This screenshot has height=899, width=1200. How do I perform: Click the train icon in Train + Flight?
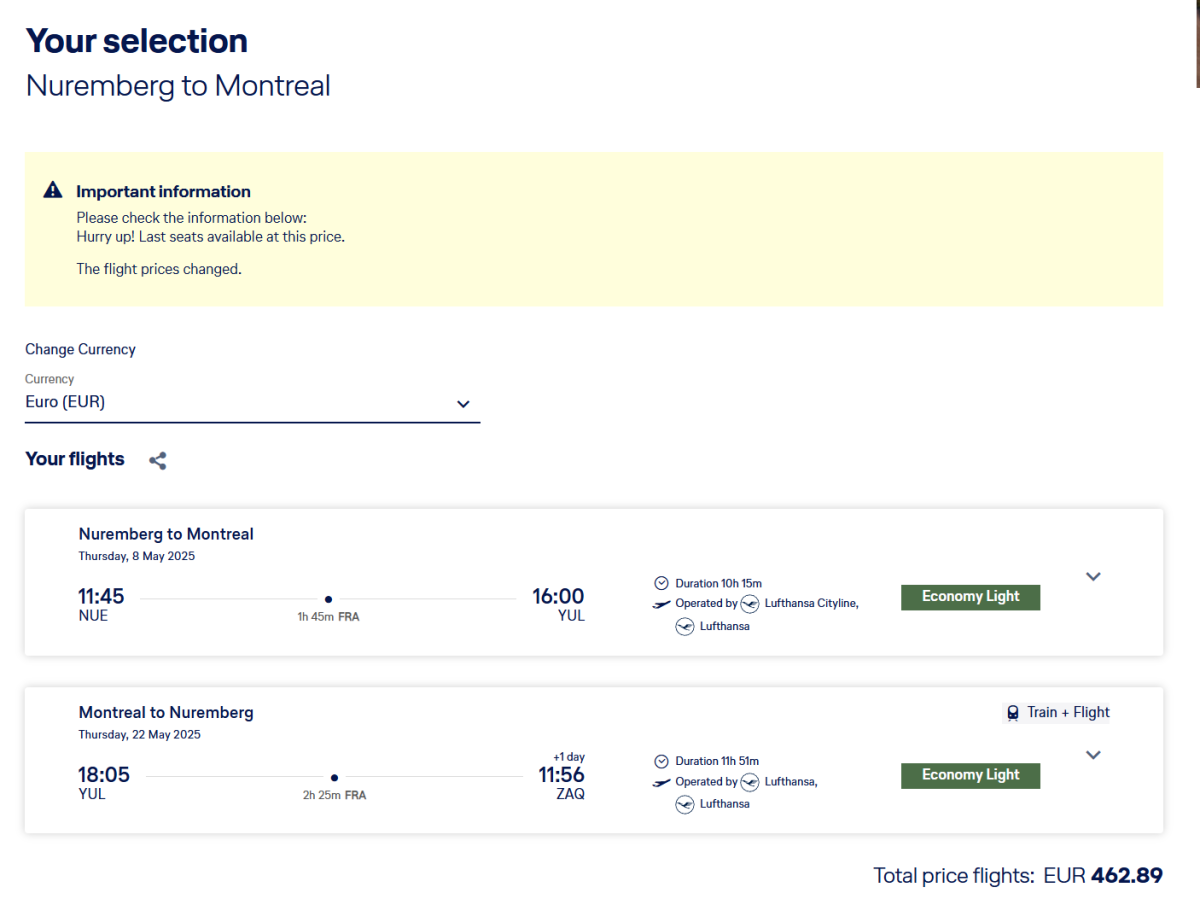1013,713
